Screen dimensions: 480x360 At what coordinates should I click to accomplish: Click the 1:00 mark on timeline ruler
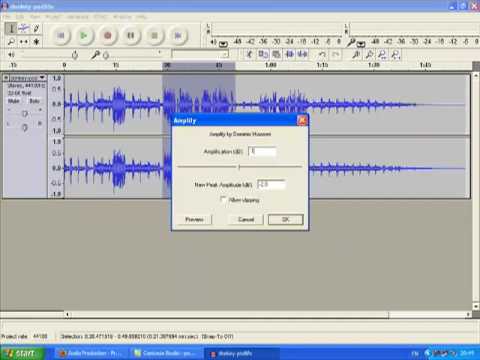(x=271, y=65)
